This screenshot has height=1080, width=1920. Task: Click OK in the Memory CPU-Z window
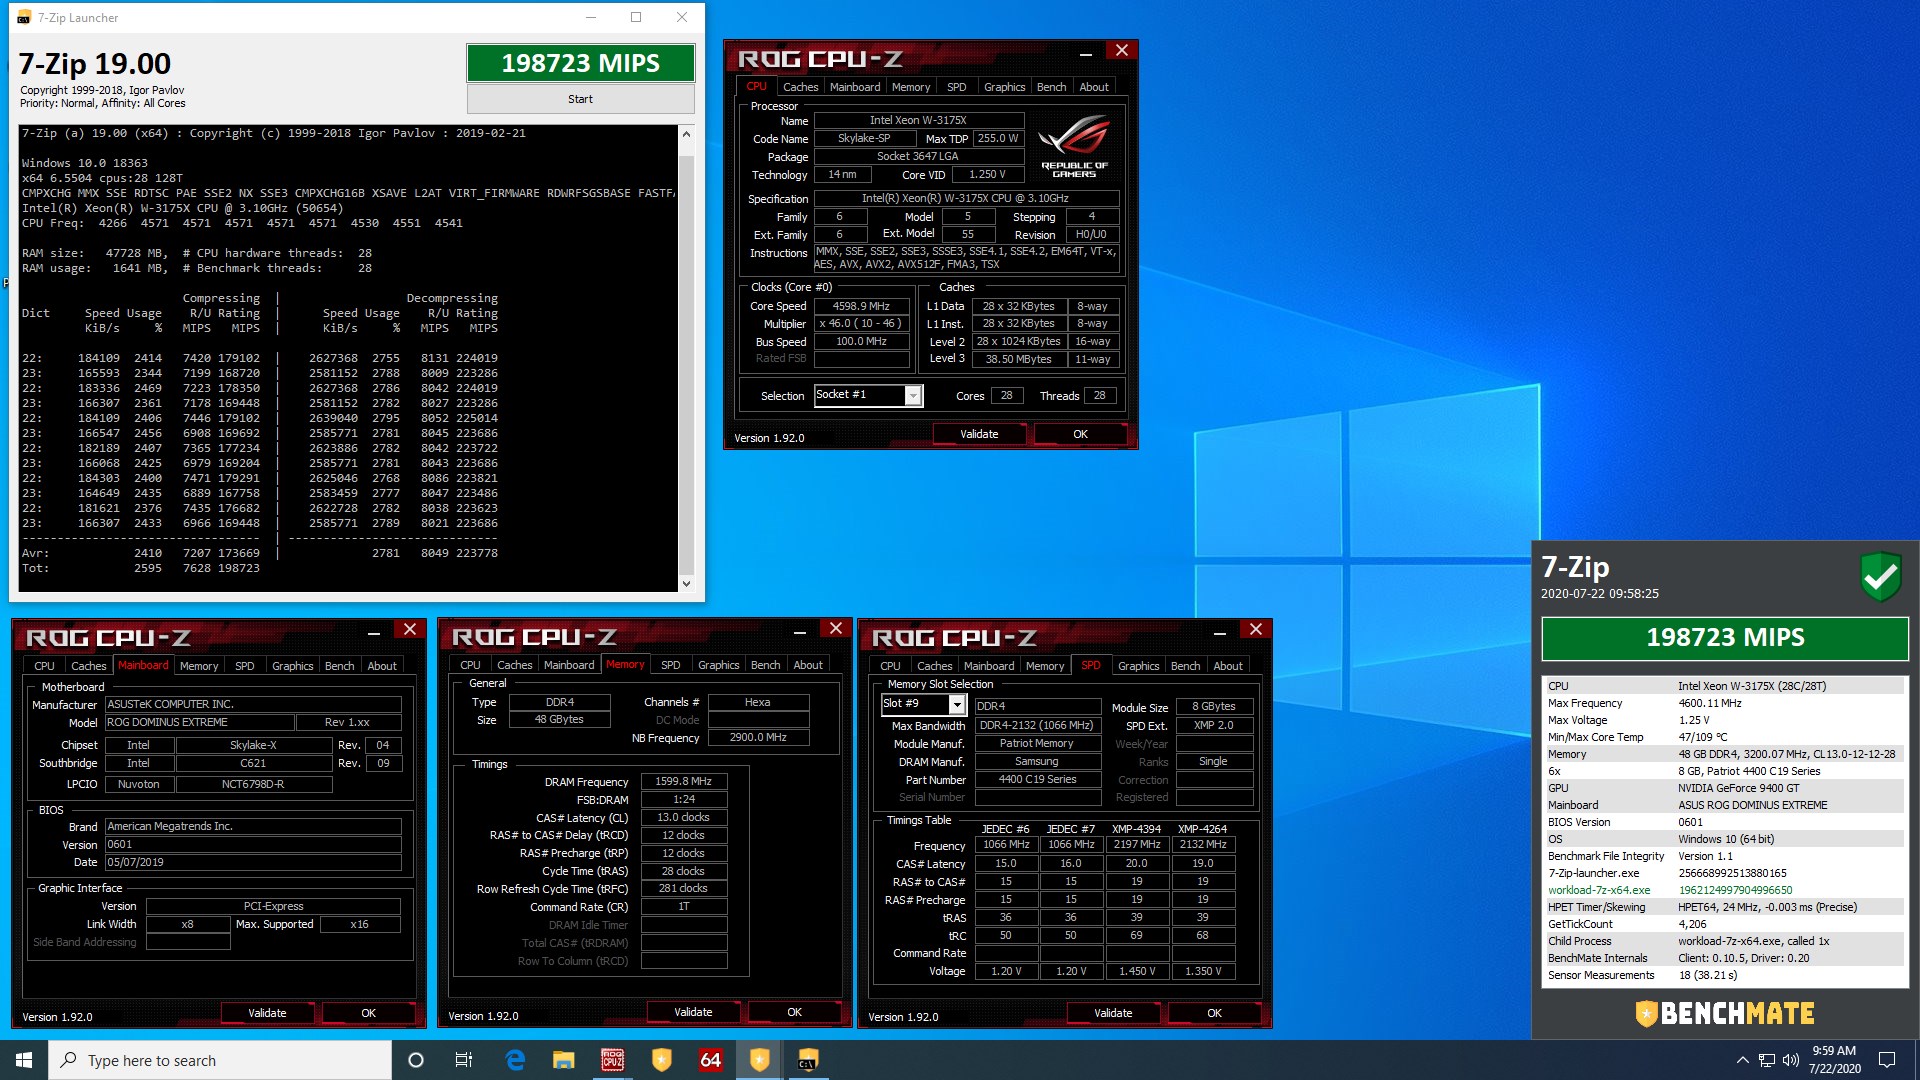pos(794,1012)
